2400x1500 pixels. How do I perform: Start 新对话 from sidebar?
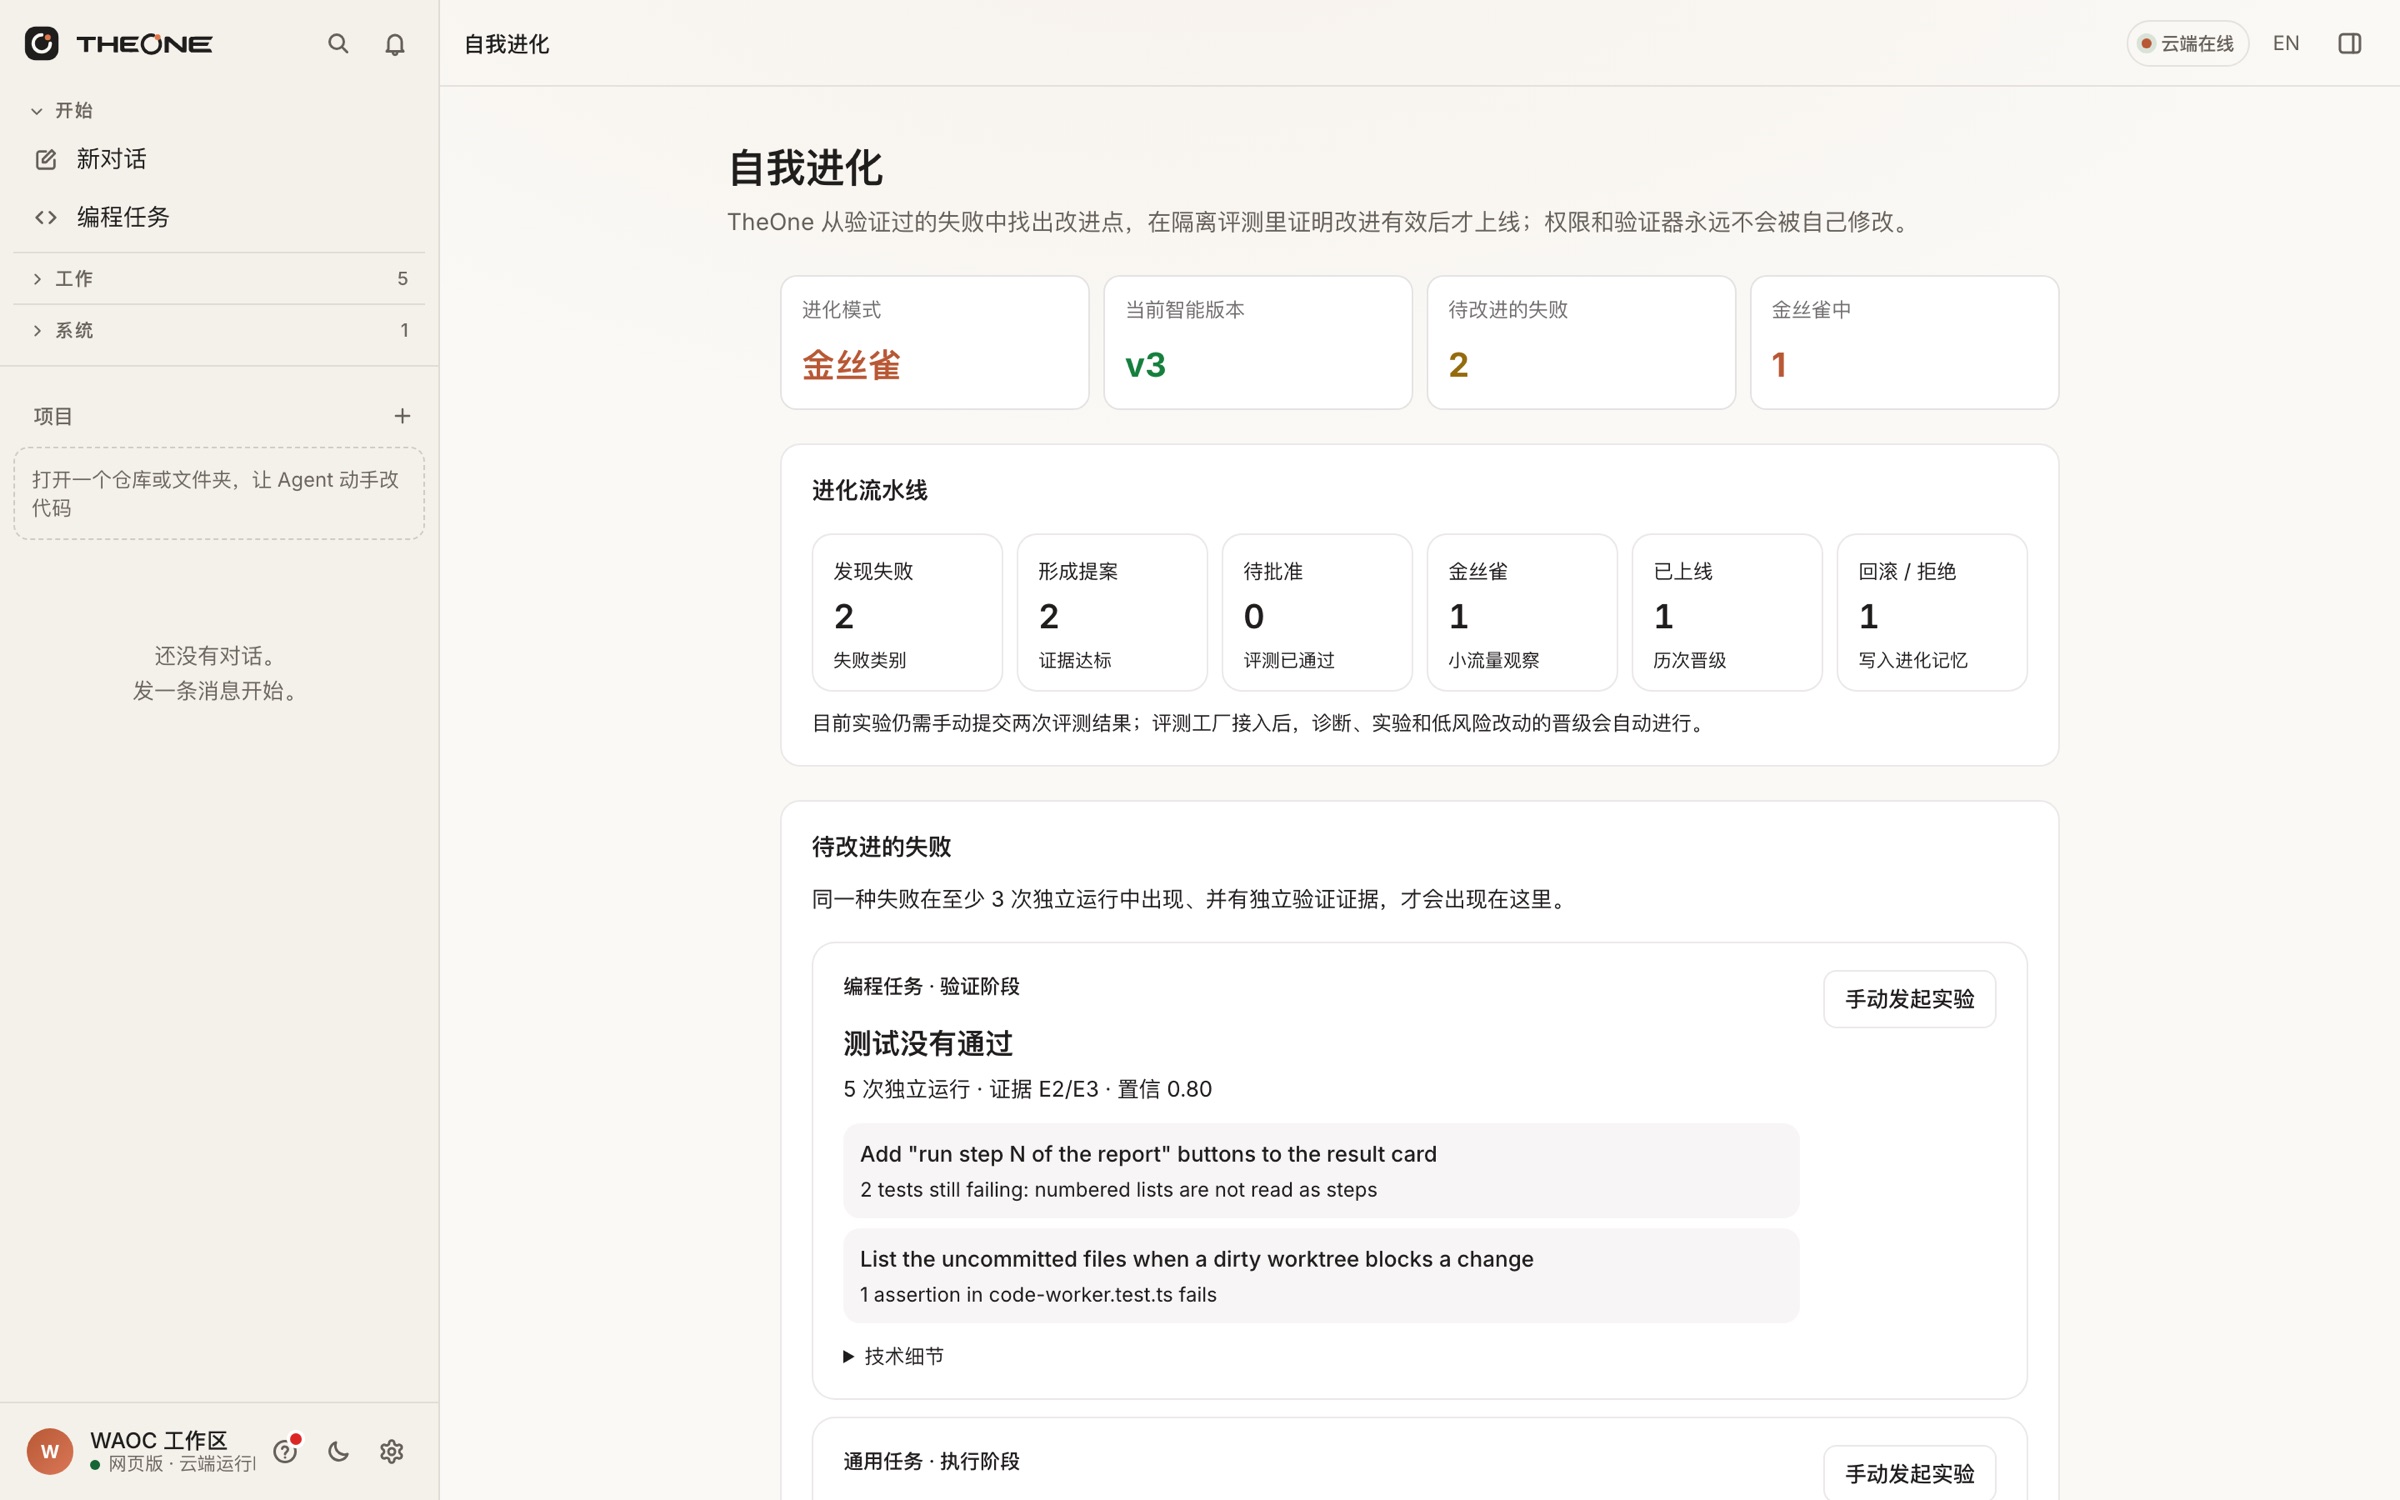(219, 159)
